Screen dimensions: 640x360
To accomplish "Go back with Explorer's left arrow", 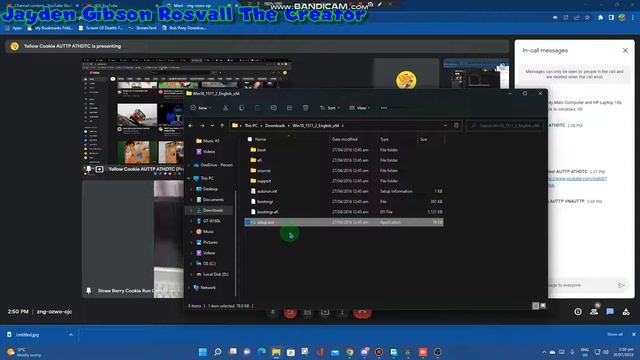I will 191,126.
